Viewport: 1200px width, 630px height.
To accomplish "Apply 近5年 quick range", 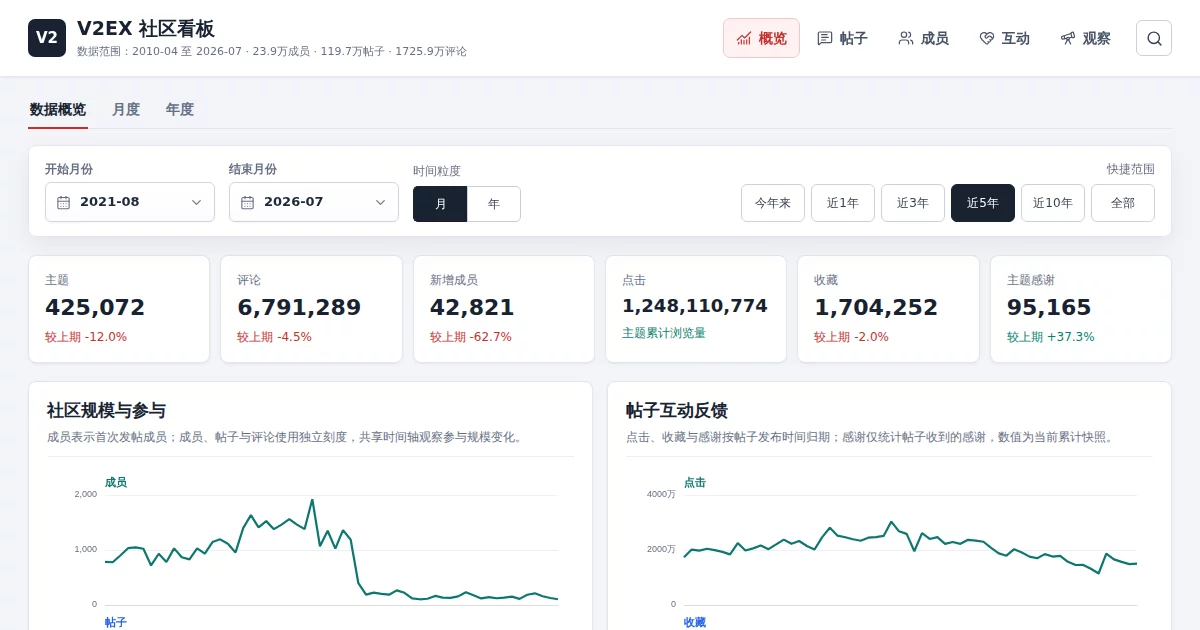I will (983, 203).
